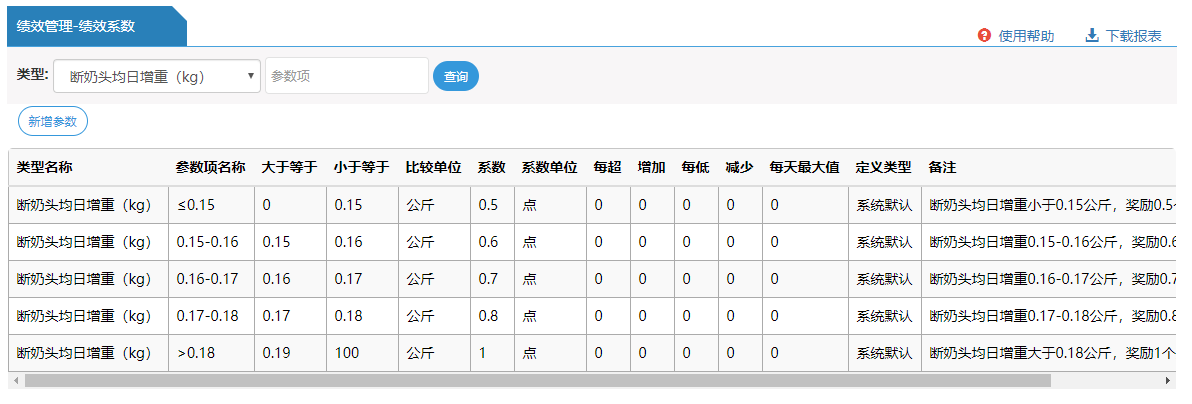Click the scrollbar right arrow
Image resolution: width=1192 pixels, height=404 pixels.
point(1167,381)
